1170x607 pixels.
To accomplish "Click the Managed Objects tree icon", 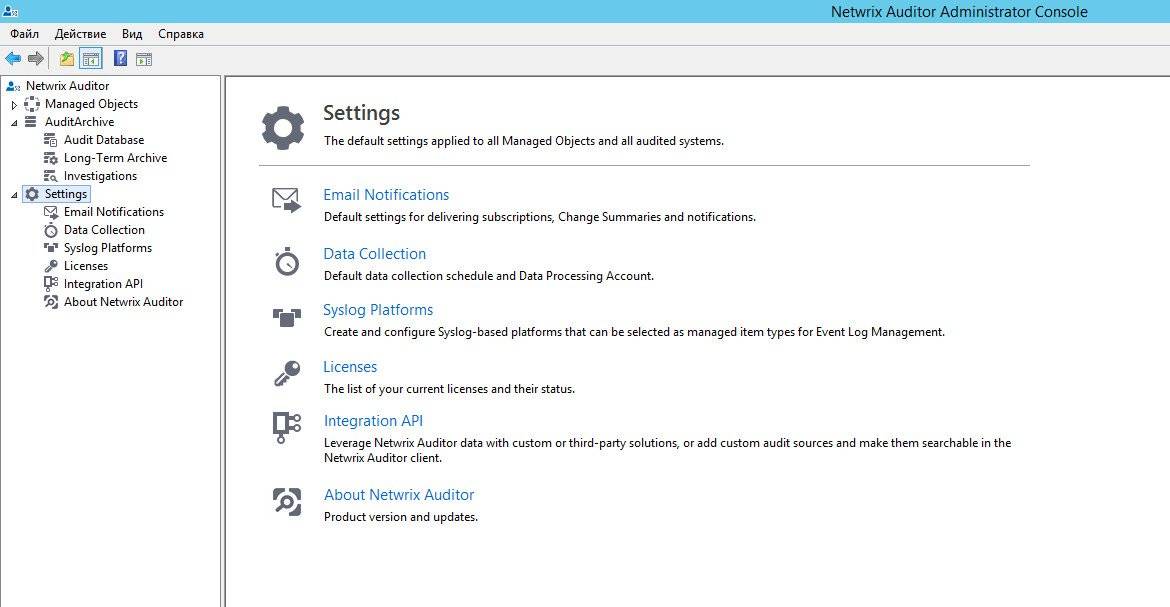I will coord(32,104).
